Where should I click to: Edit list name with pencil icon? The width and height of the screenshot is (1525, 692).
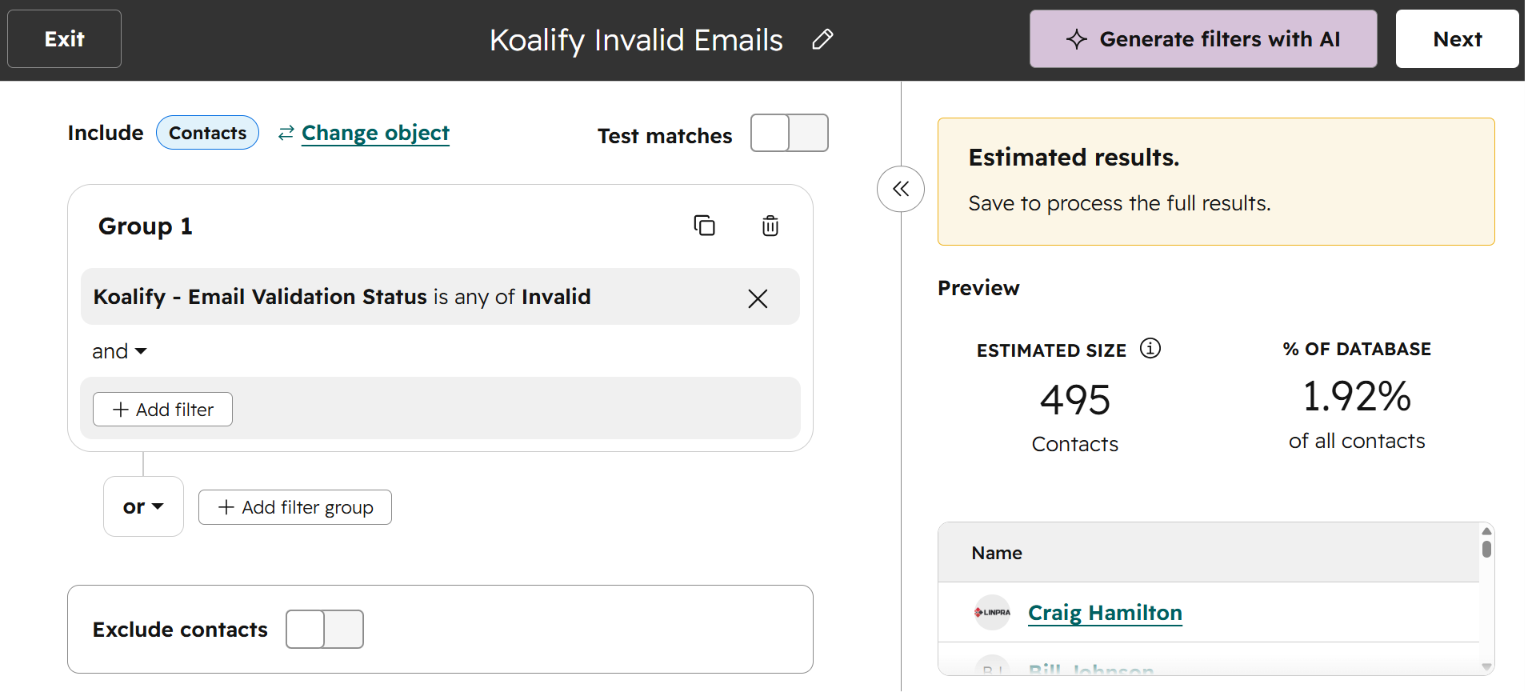[x=822, y=40]
